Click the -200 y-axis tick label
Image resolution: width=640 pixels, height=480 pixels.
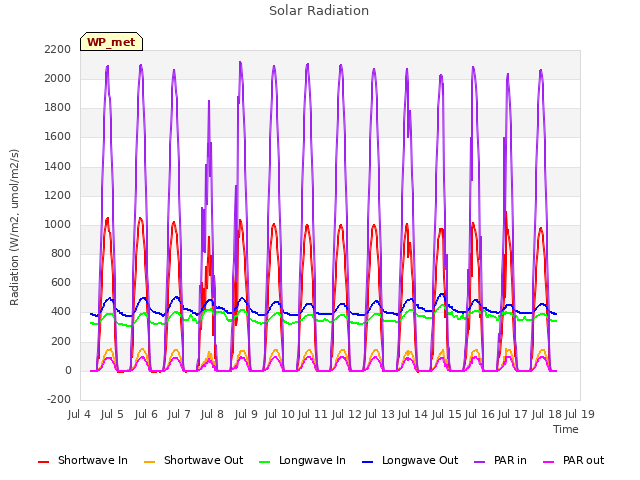59,399
